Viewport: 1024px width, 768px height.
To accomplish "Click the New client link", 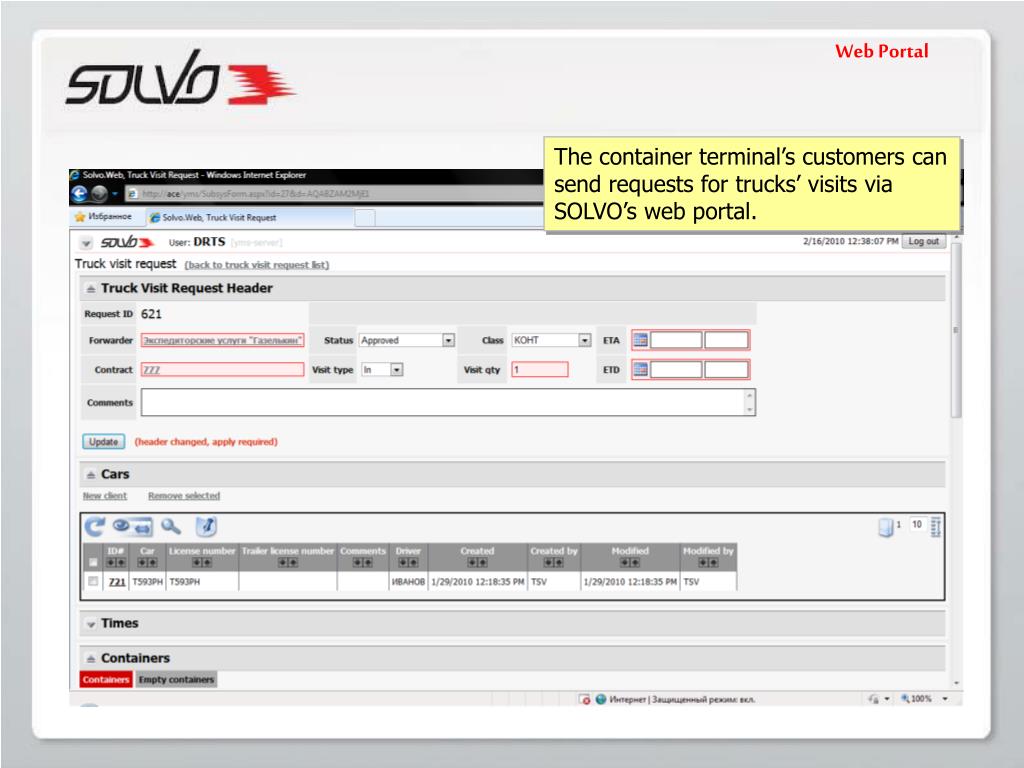I will pyautogui.click(x=104, y=496).
